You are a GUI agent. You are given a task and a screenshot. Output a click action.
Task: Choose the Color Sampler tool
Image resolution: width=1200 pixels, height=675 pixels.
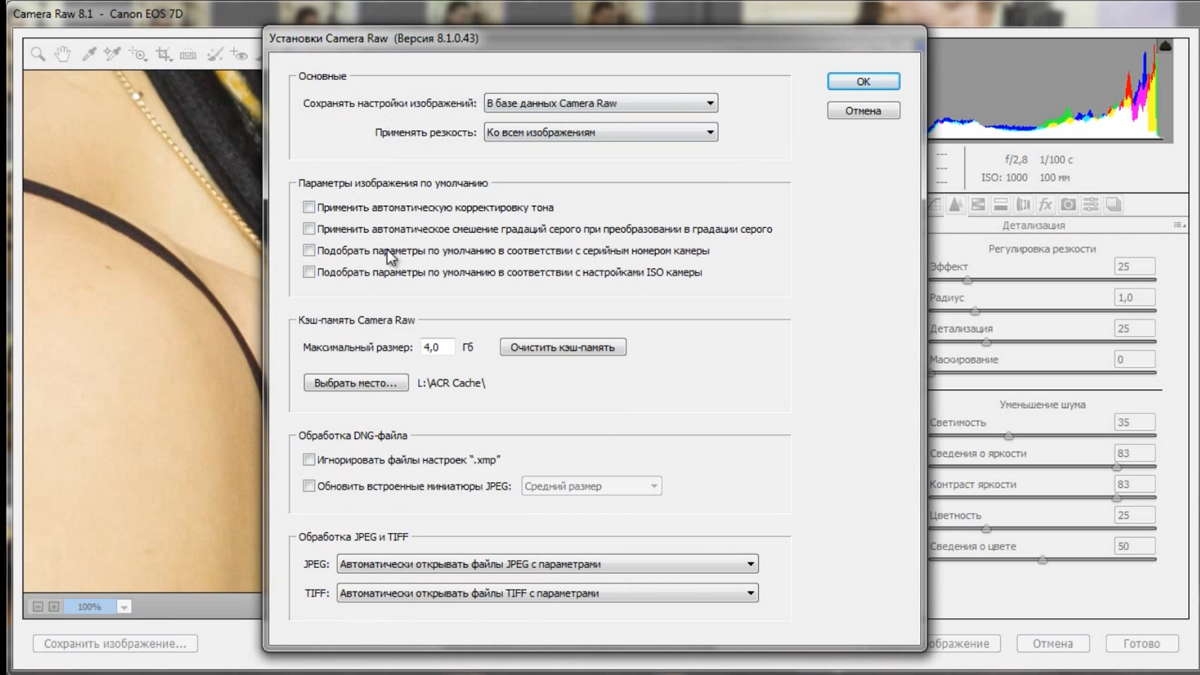pos(113,55)
